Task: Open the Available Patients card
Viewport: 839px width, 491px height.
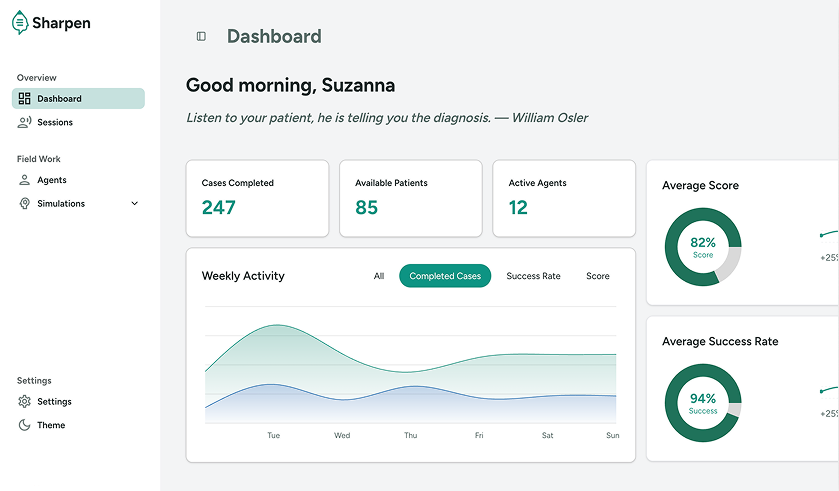Action: click(x=410, y=198)
